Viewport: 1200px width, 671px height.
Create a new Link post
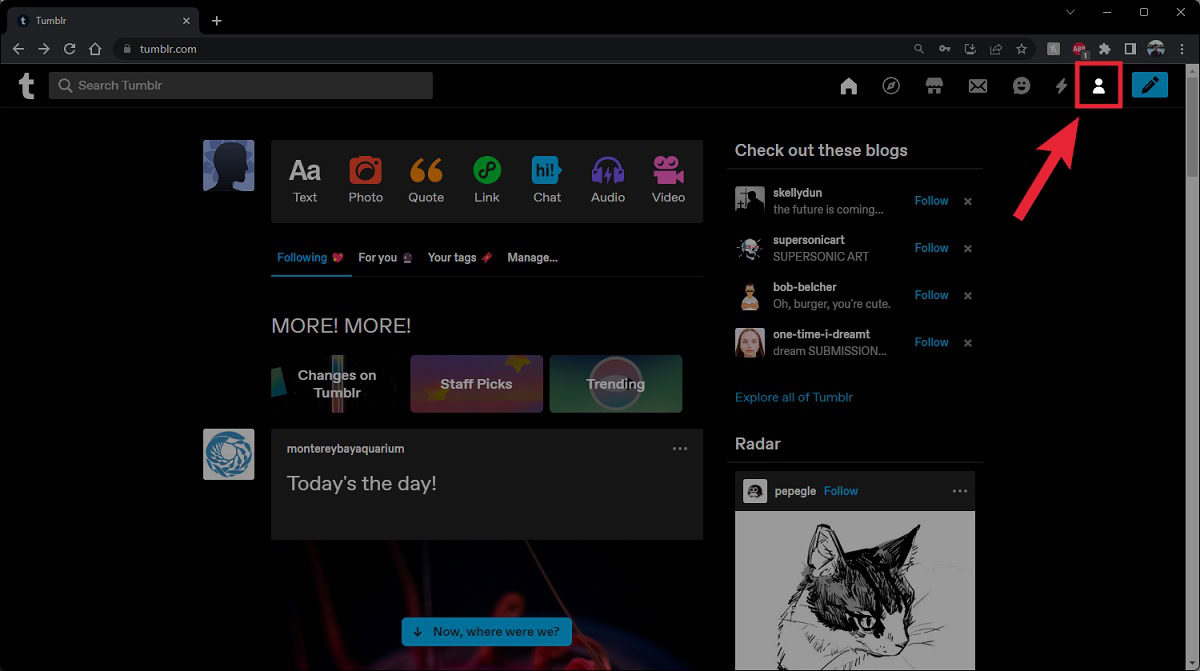[487, 180]
